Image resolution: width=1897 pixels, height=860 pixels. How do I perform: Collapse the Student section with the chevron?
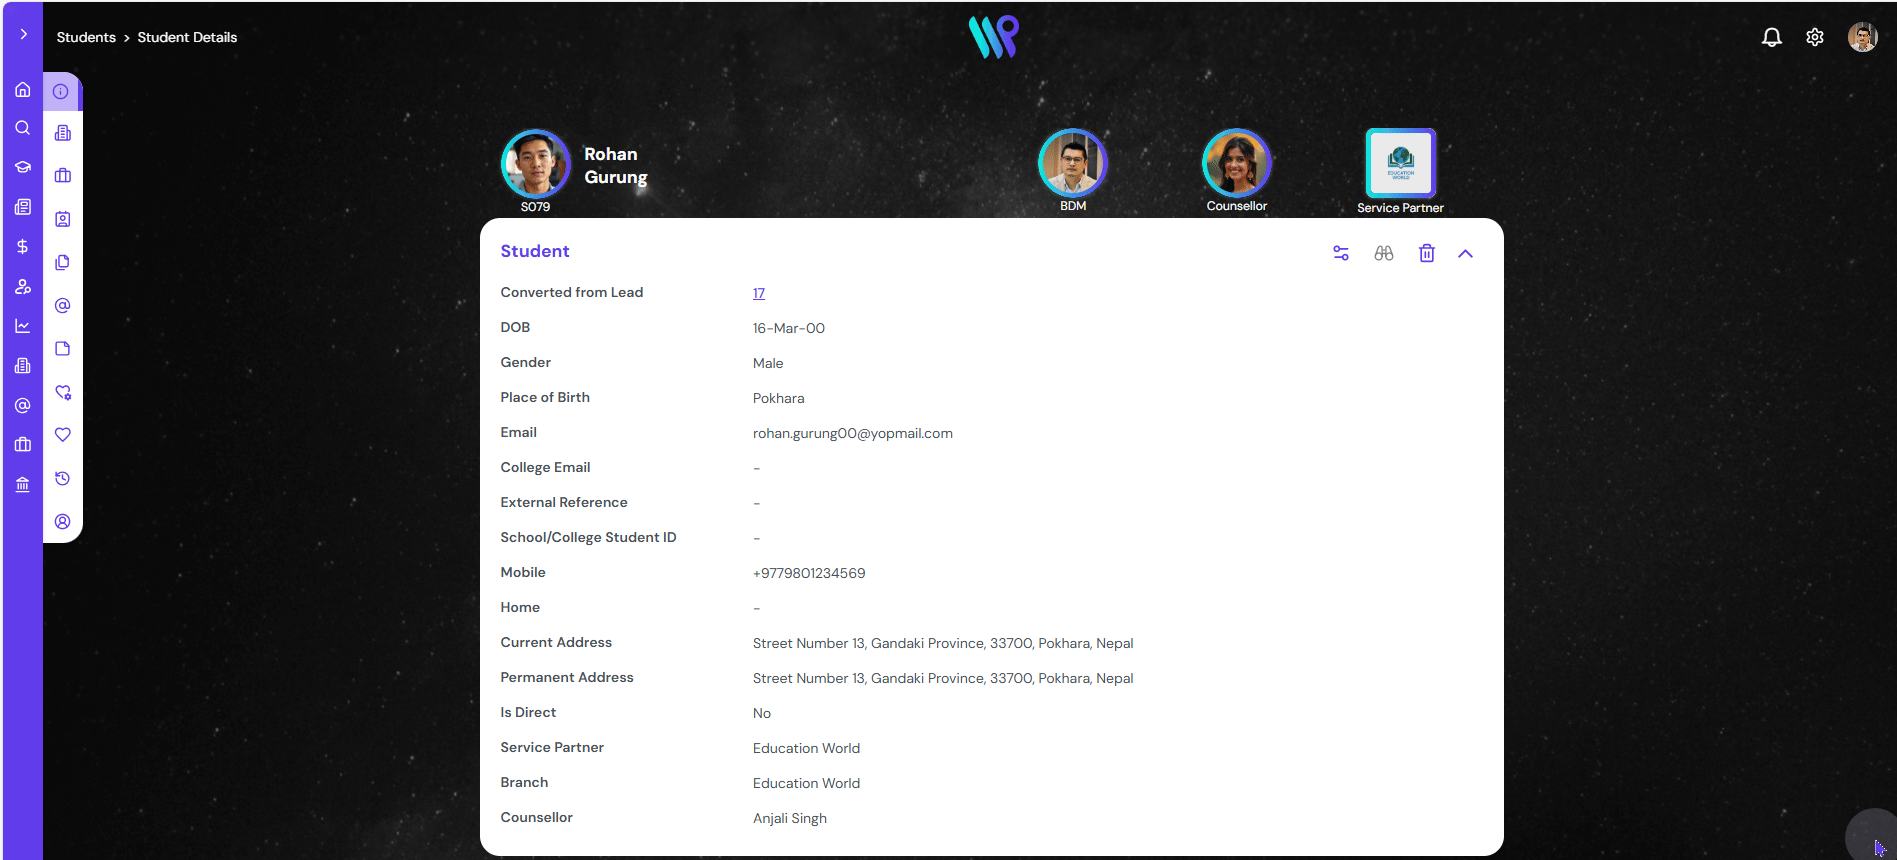tap(1466, 253)
